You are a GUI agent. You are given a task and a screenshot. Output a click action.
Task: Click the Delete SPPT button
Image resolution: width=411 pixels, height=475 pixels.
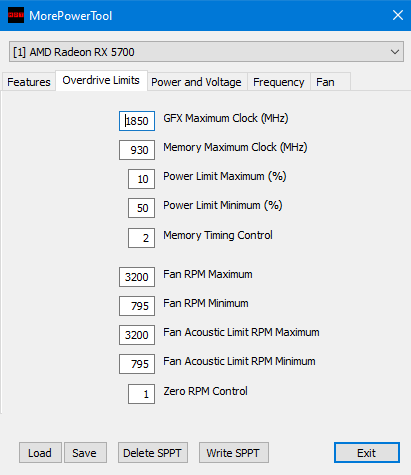point(153,453)
